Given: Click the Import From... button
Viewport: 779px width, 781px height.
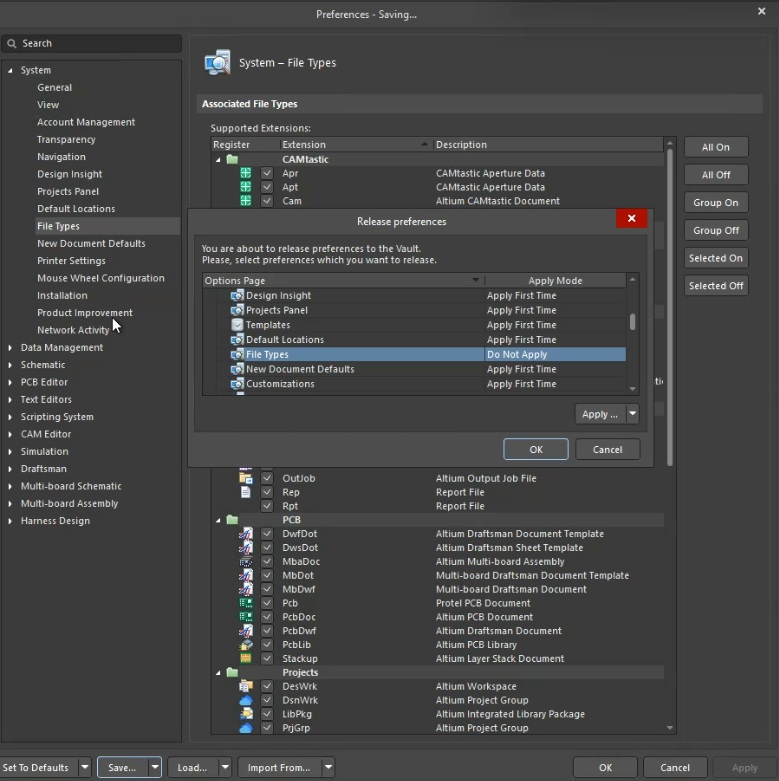Looking at the screenshot, I should pyautogui.click(x=279, y=768).
